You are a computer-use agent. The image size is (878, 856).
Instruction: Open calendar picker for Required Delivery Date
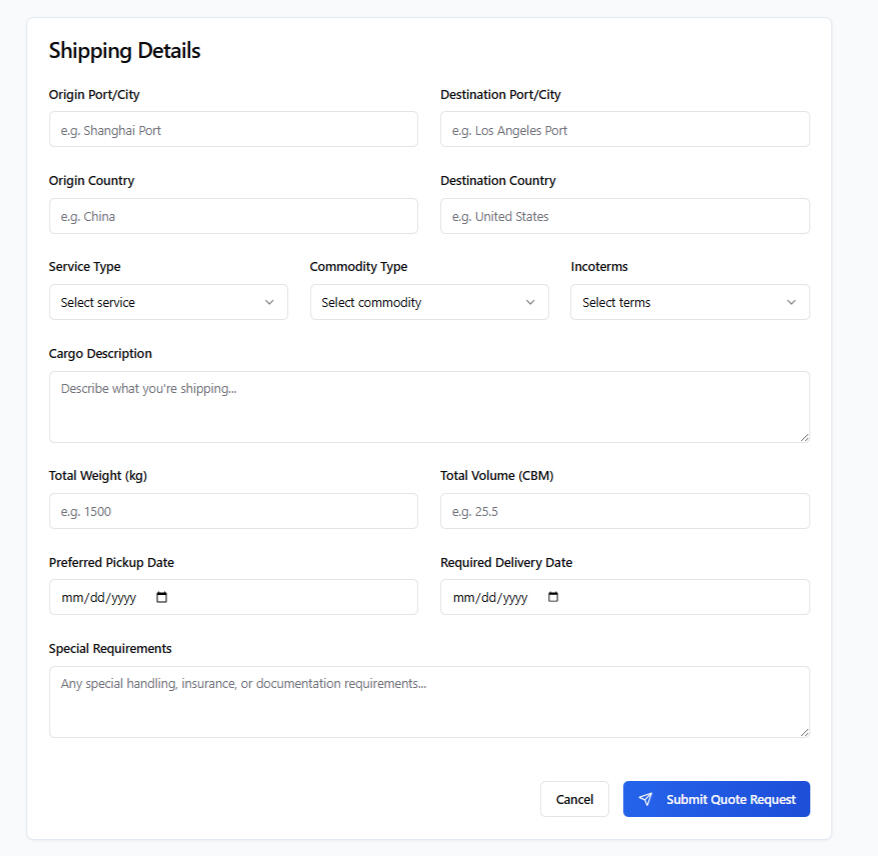pos(553,597)
